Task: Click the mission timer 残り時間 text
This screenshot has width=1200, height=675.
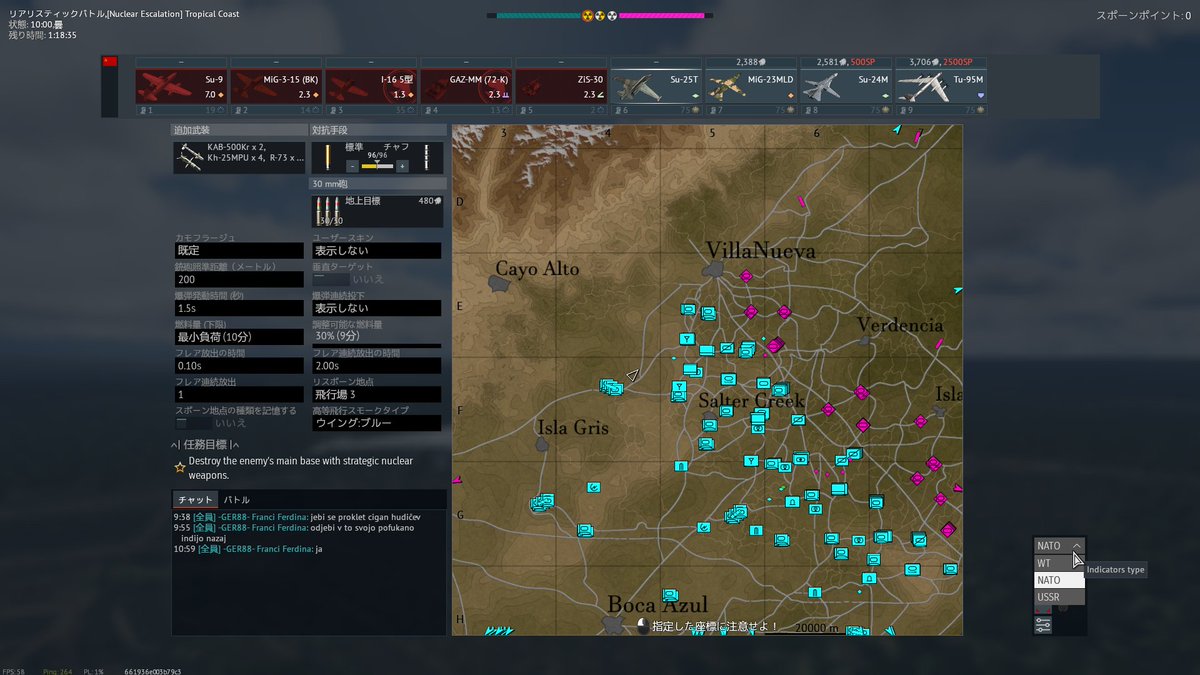Action: pos(42,34)
